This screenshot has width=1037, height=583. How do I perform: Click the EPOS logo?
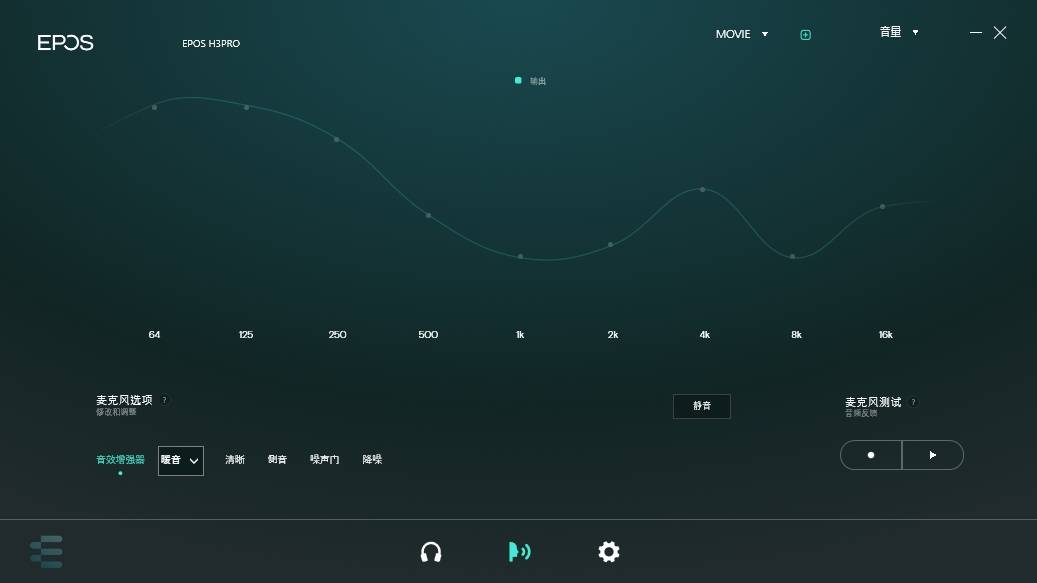pyautogui.click(x=66, y=43)
